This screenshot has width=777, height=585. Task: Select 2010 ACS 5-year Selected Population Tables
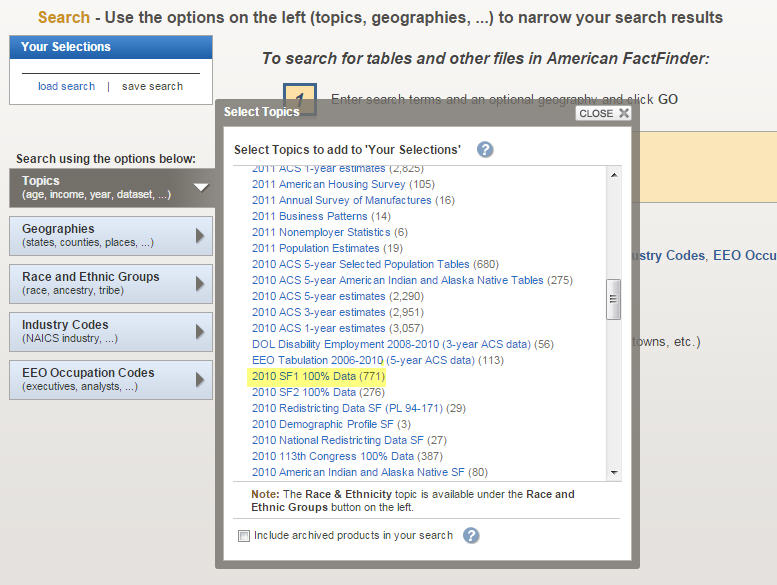[360, 265]
